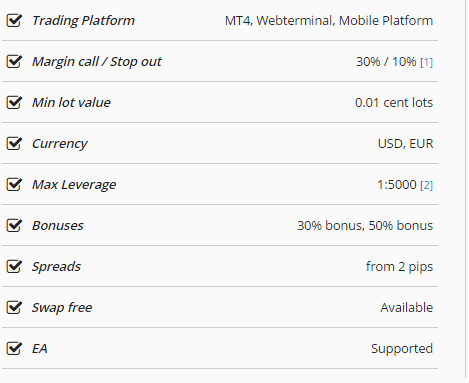Open footnote [1] link after 30% / 10%
The image size is (469, 383).
(x=426, y=62)
